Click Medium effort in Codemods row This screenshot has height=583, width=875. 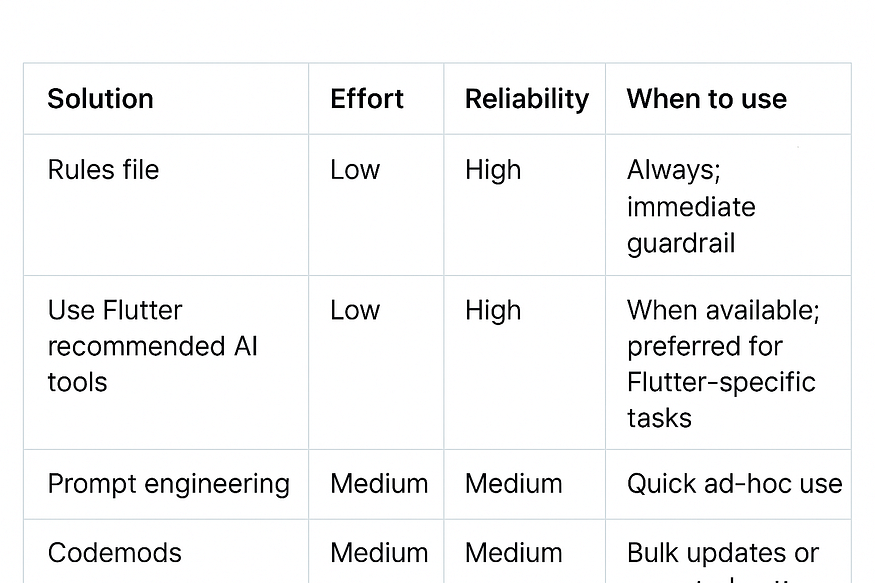coord(379,553)
